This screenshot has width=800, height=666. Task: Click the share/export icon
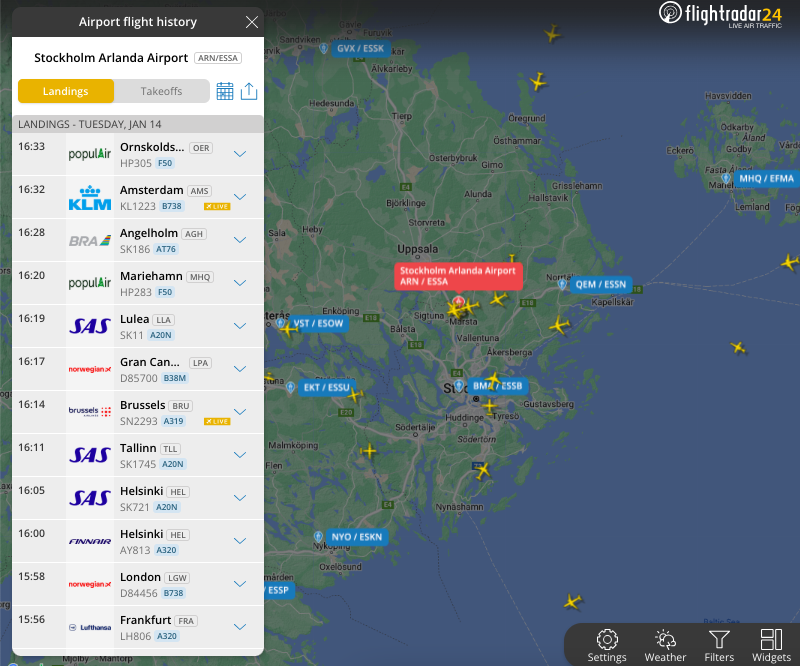[x=249, y=91]
